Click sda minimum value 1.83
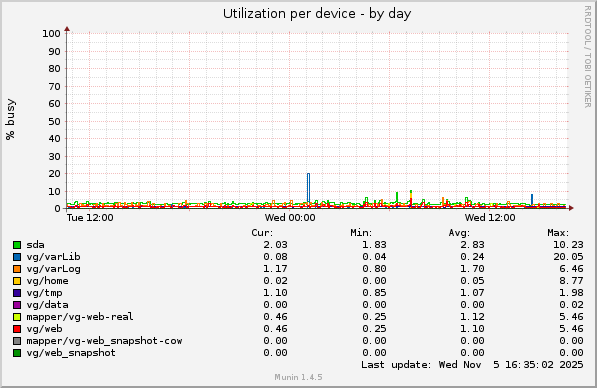 click(x=374, y=245)
